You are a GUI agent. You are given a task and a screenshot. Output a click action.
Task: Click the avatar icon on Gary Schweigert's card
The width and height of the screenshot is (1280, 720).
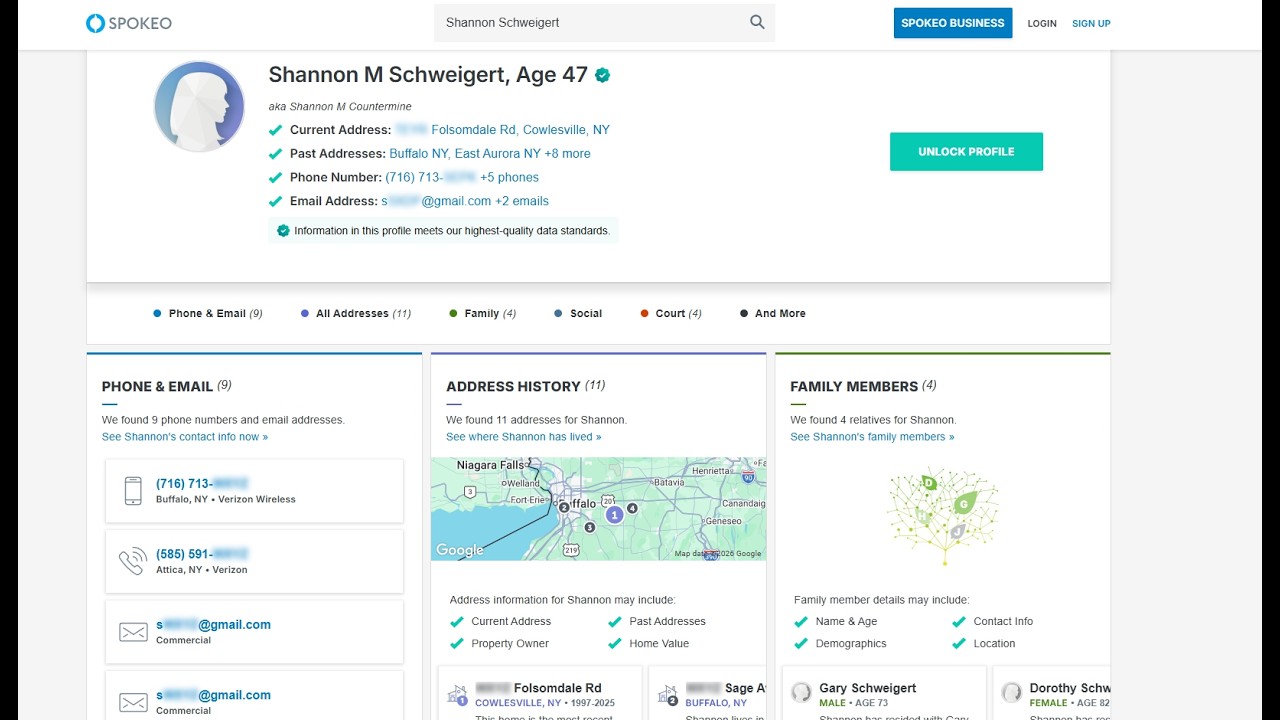[x=801, y=692]
